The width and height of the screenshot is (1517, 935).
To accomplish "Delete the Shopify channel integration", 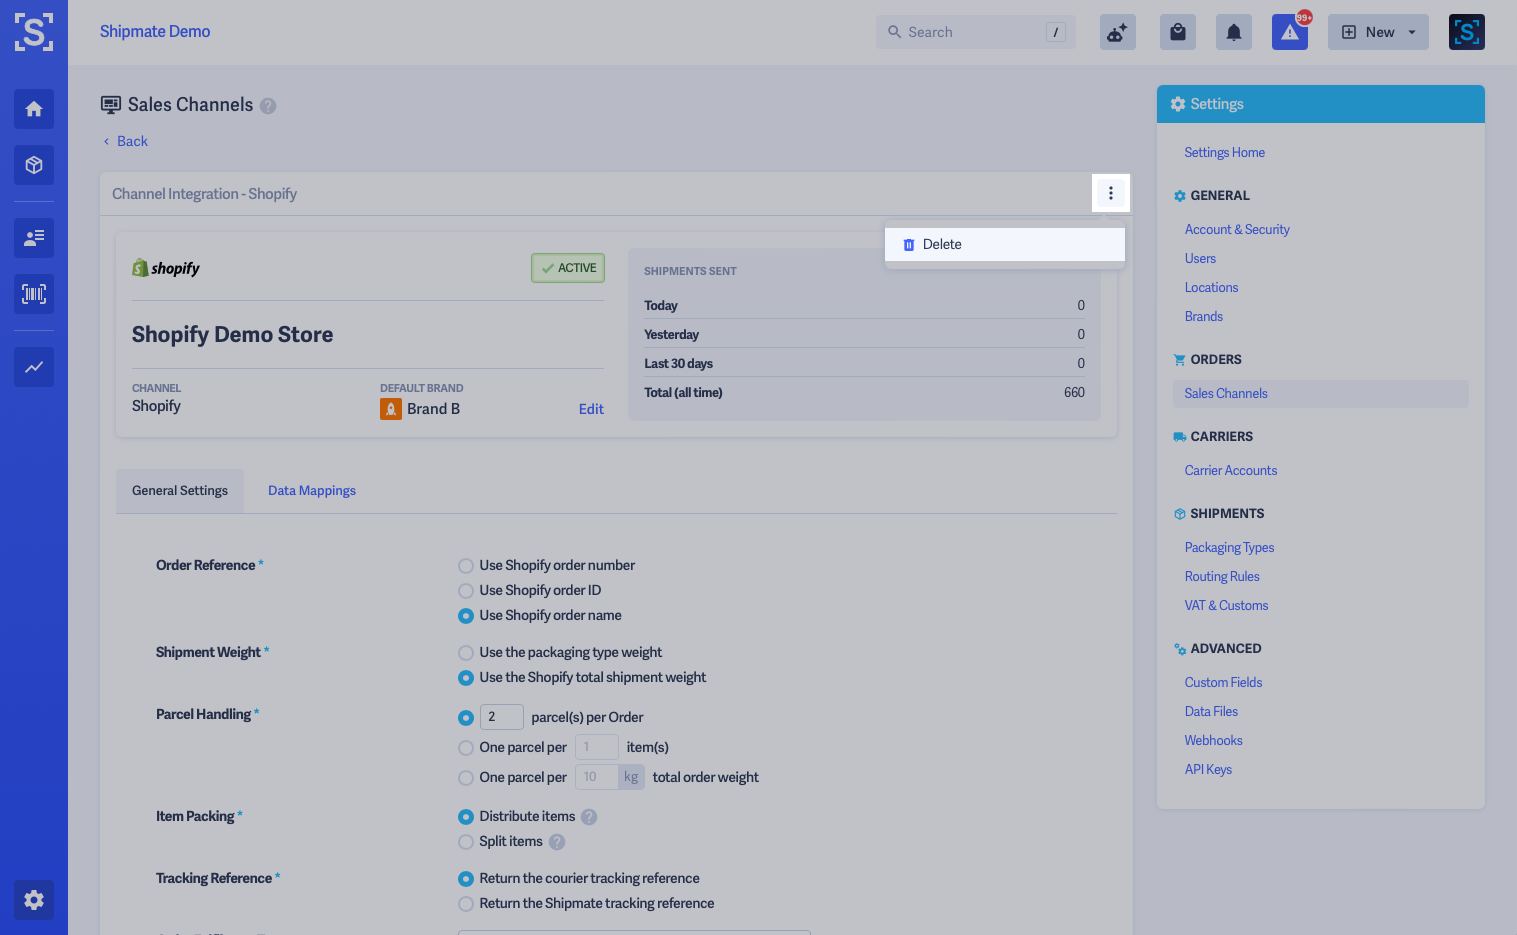I will 941,244.
